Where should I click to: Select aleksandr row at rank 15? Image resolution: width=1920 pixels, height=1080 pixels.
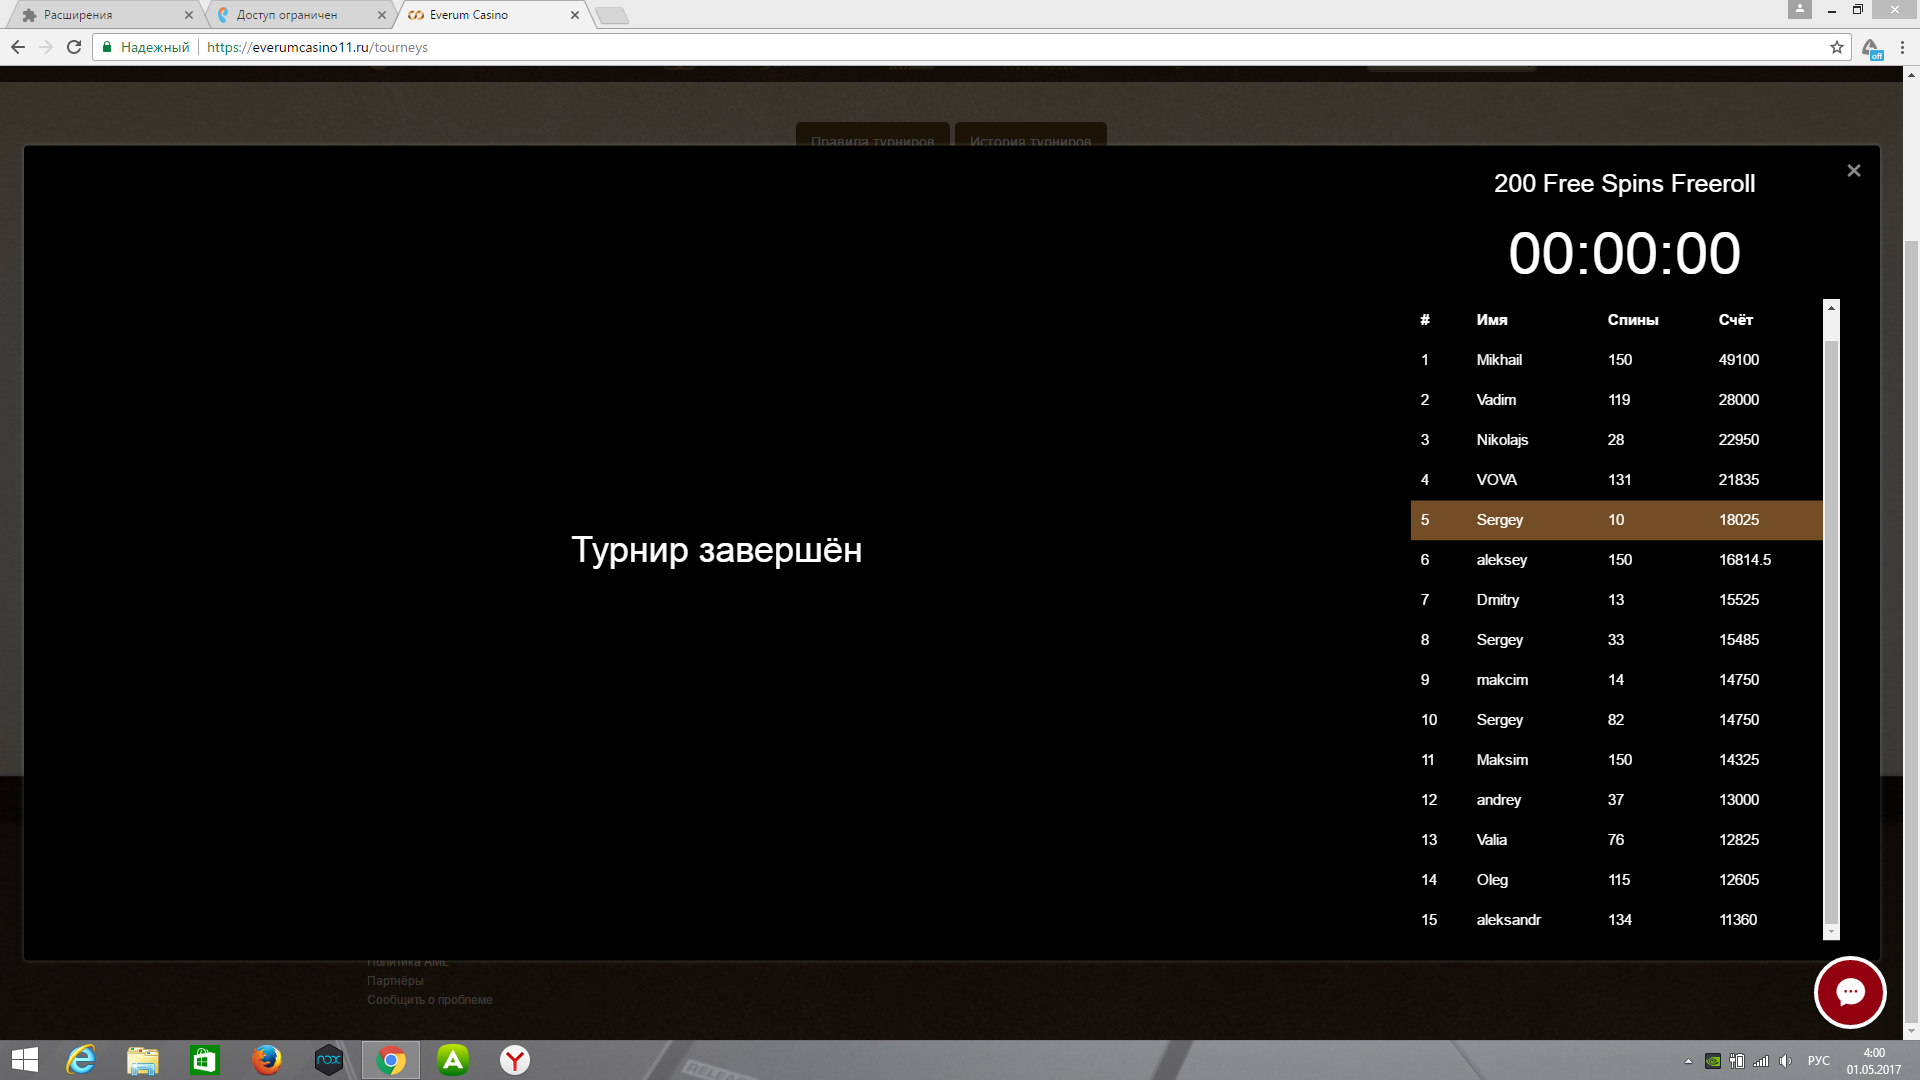pyautogui.click(x=1616, y=920)
